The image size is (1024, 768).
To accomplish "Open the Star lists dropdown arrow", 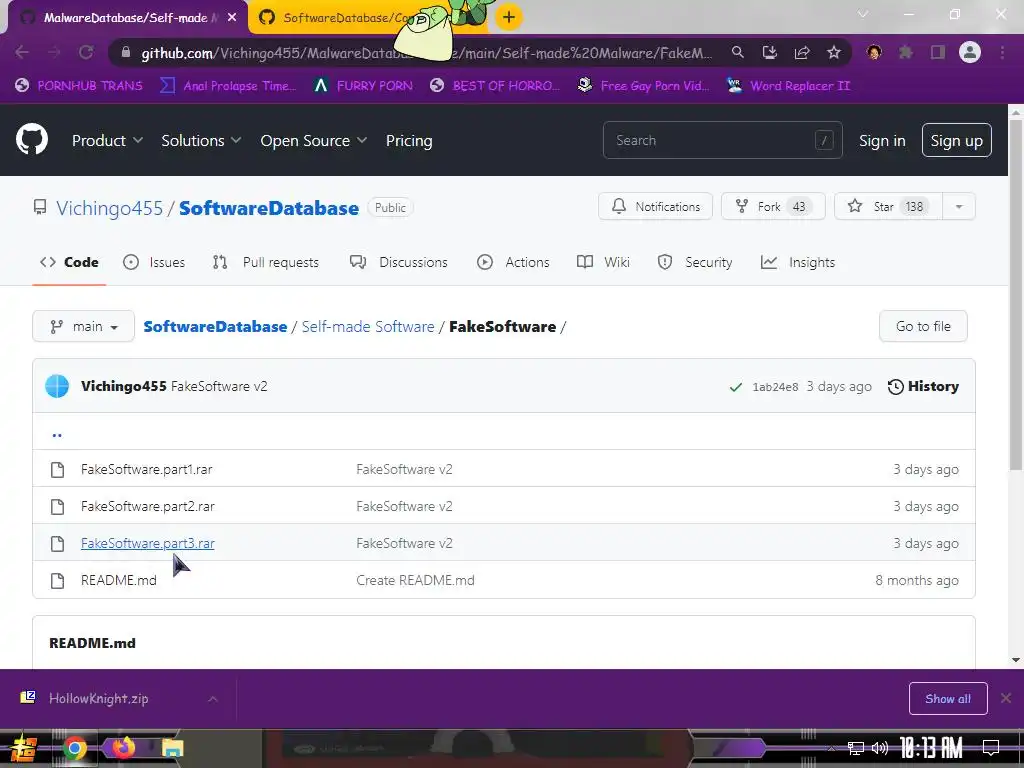I will (x=959, y=206).
